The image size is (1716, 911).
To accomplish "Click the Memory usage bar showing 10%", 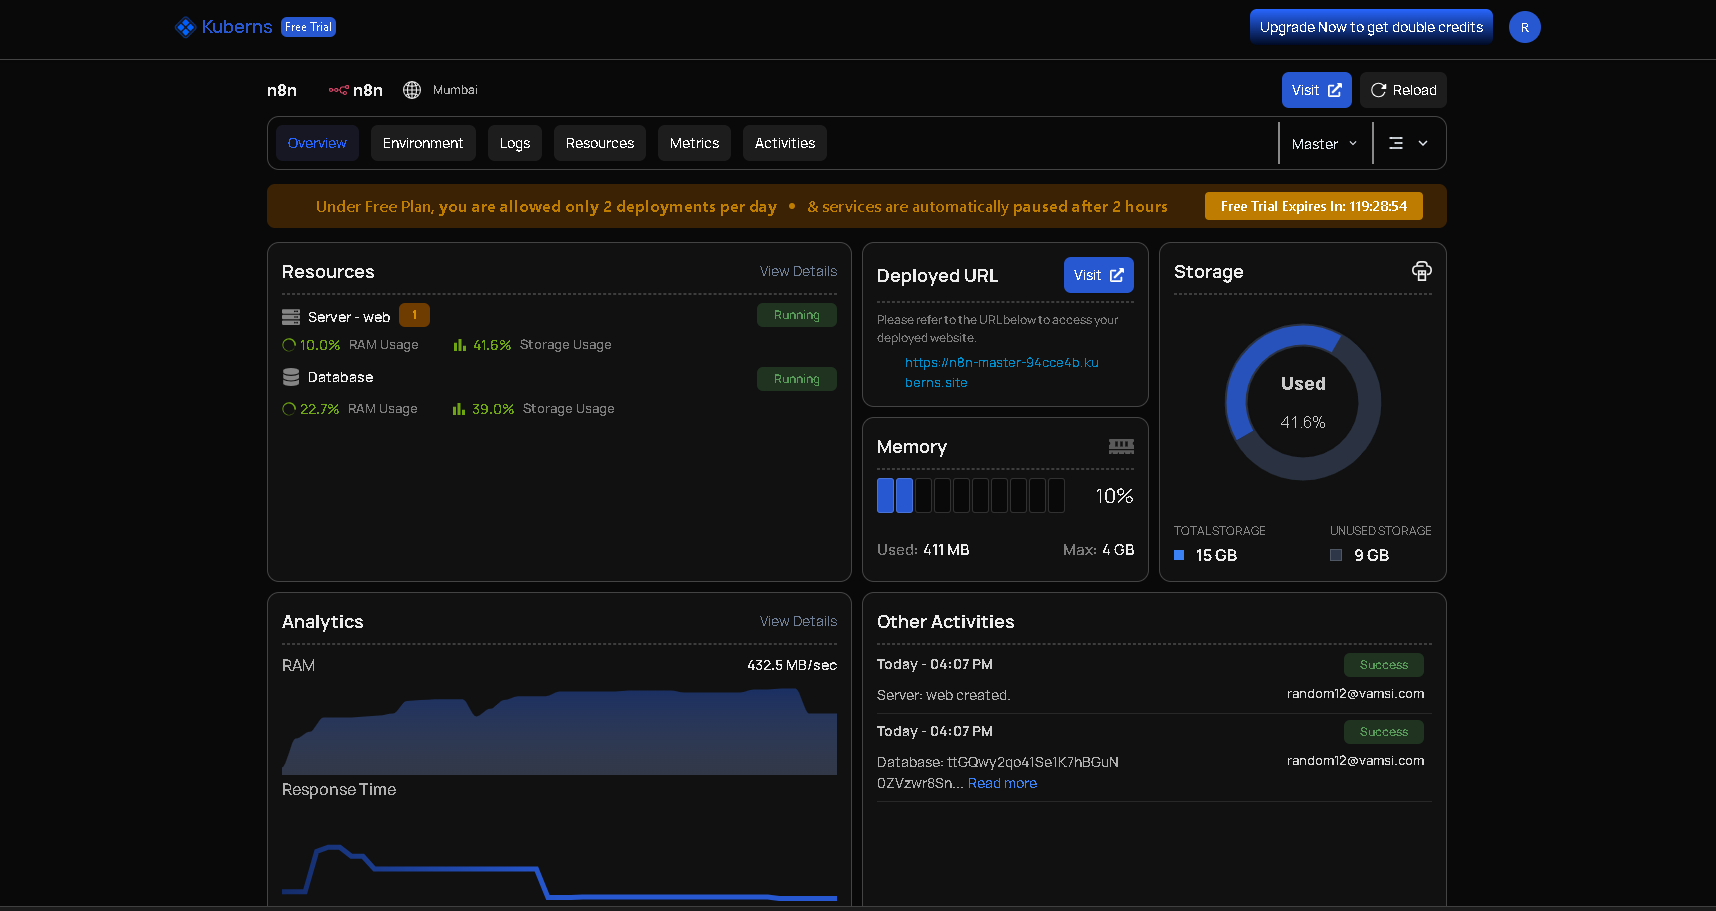I will [970, 495].
